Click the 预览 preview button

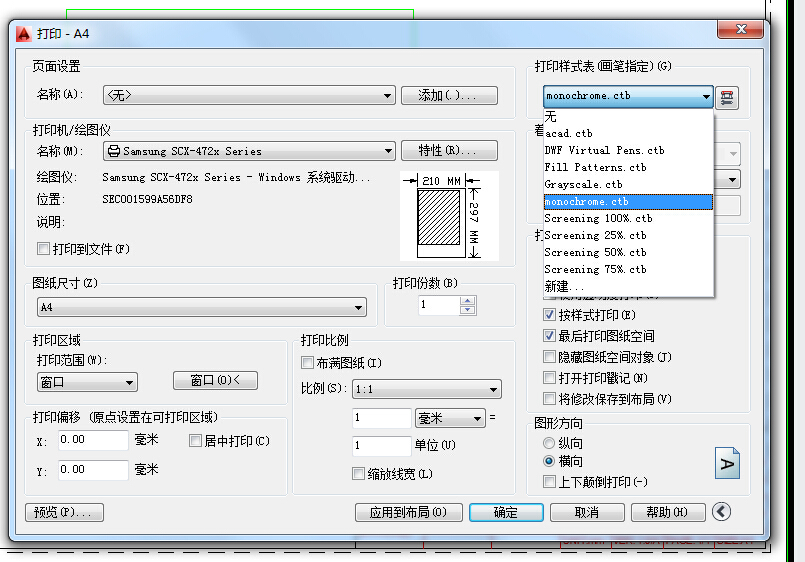pyautogui.click(x=65, y=512)
